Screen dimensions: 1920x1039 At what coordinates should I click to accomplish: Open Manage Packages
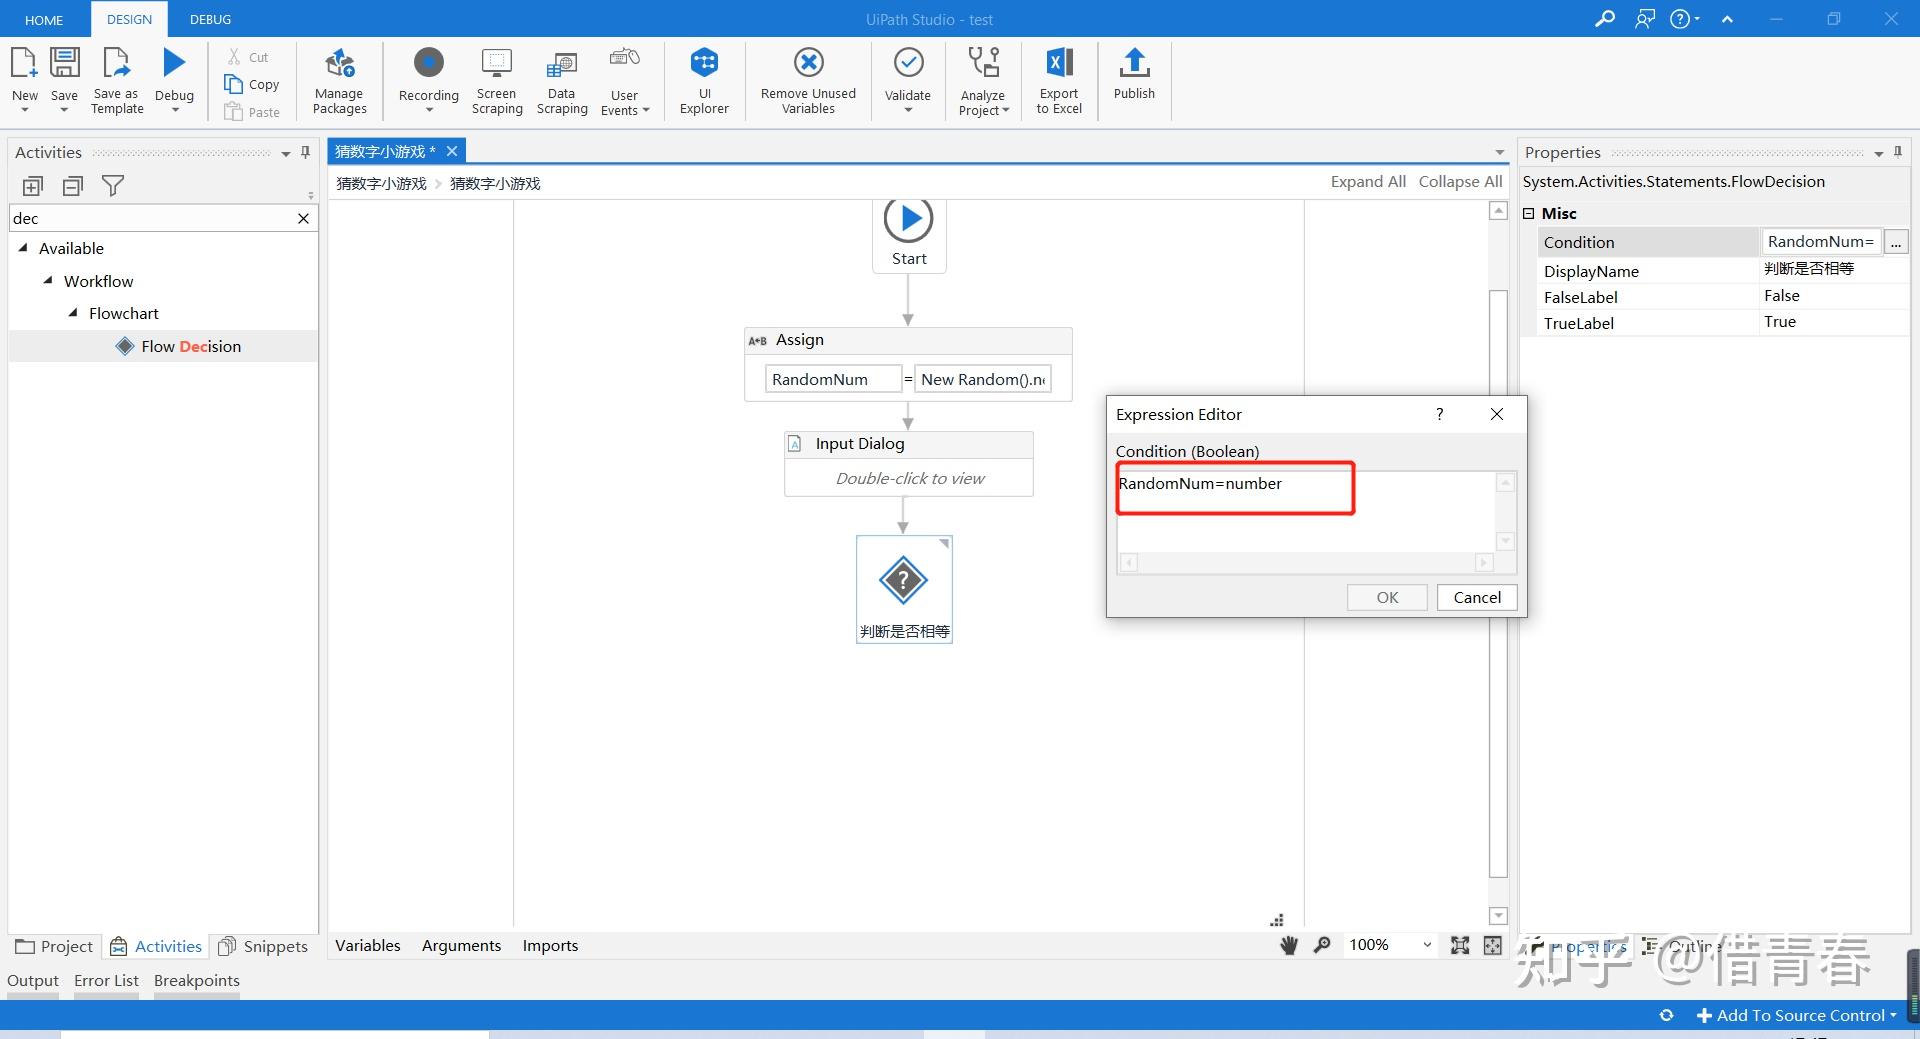point(339,80)
